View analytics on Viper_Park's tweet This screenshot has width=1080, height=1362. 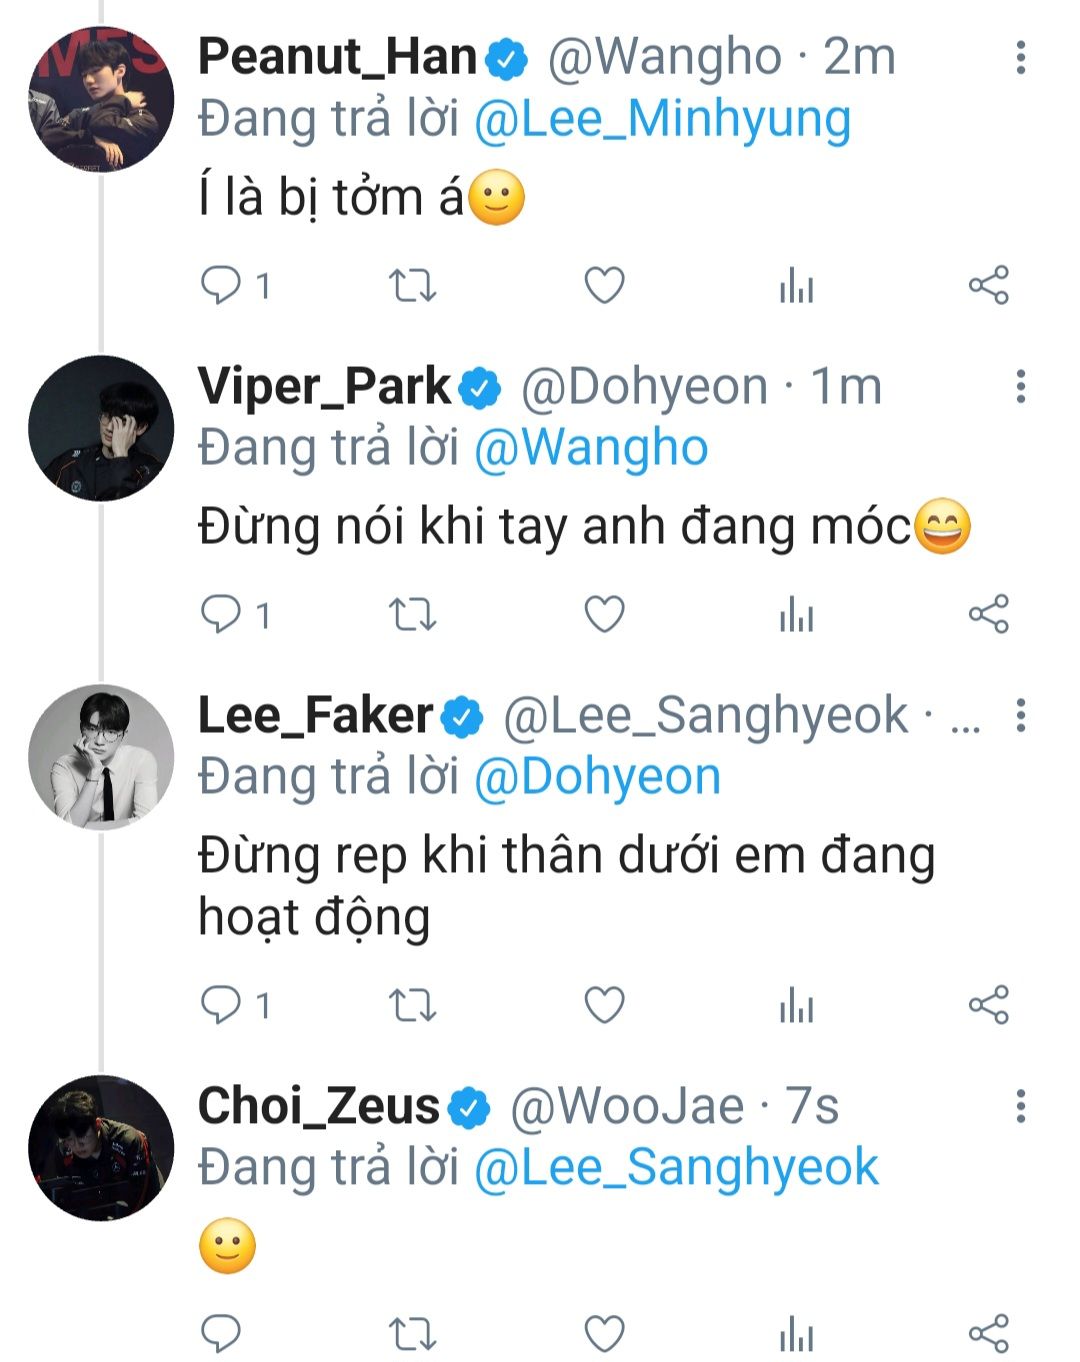pos(796,615)
